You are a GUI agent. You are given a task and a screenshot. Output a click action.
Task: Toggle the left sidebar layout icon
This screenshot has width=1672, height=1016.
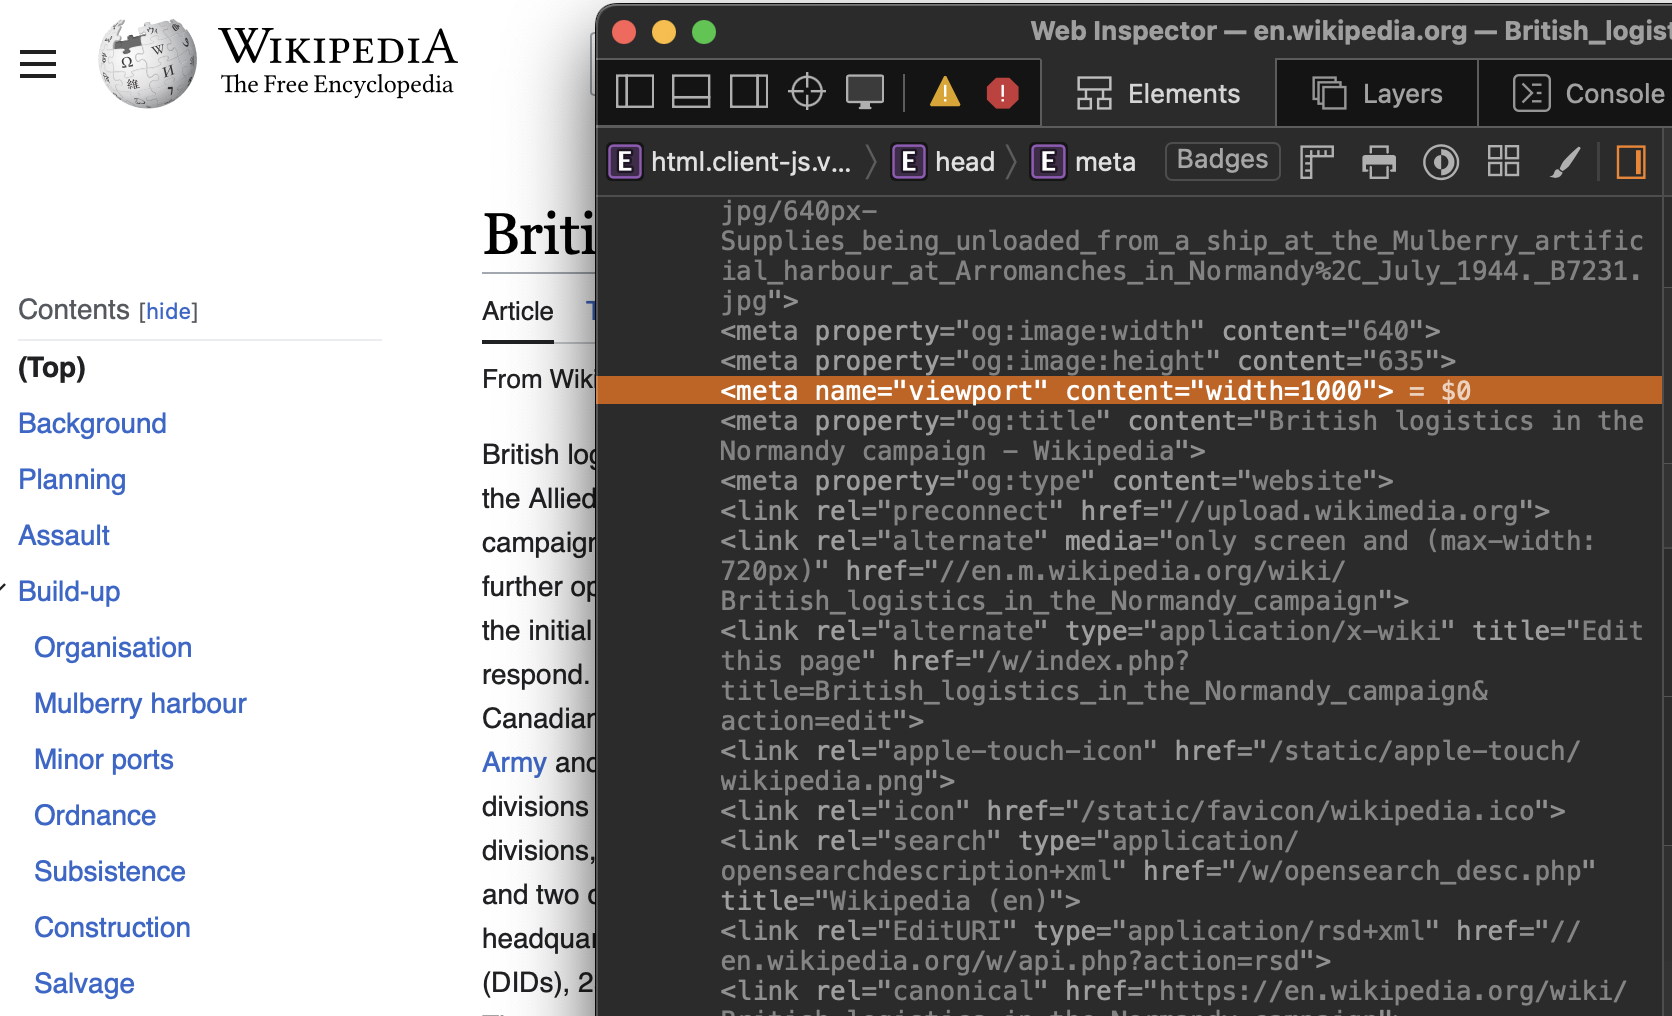pyautogui.click(x=634, y=90)
